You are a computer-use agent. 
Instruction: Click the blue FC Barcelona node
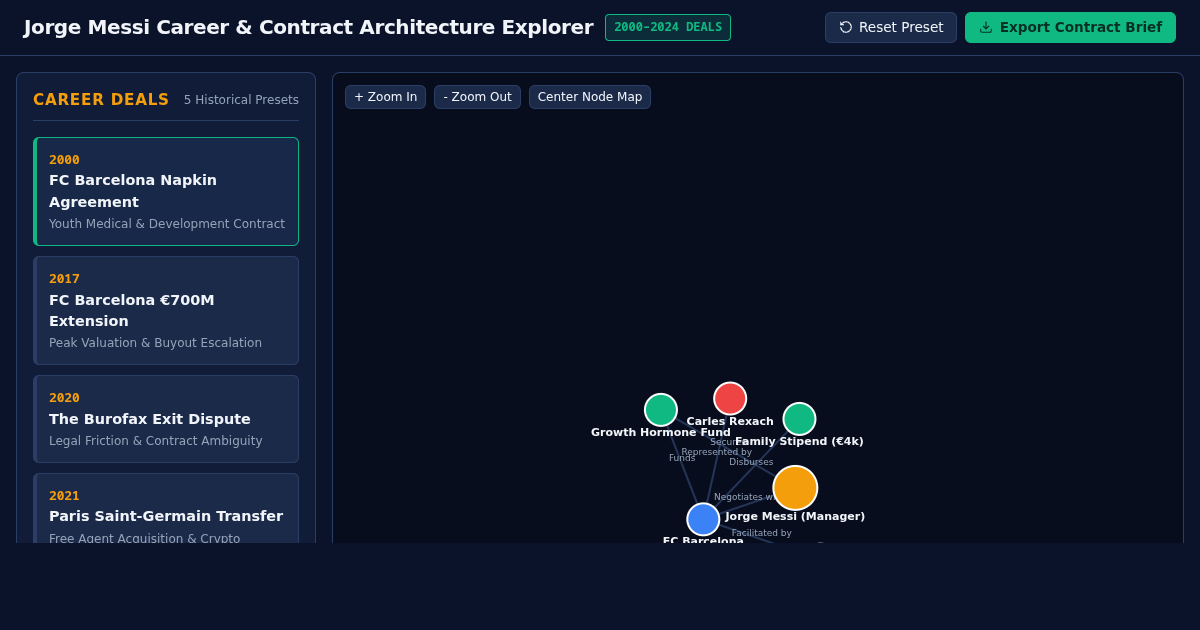pos(703,519)
